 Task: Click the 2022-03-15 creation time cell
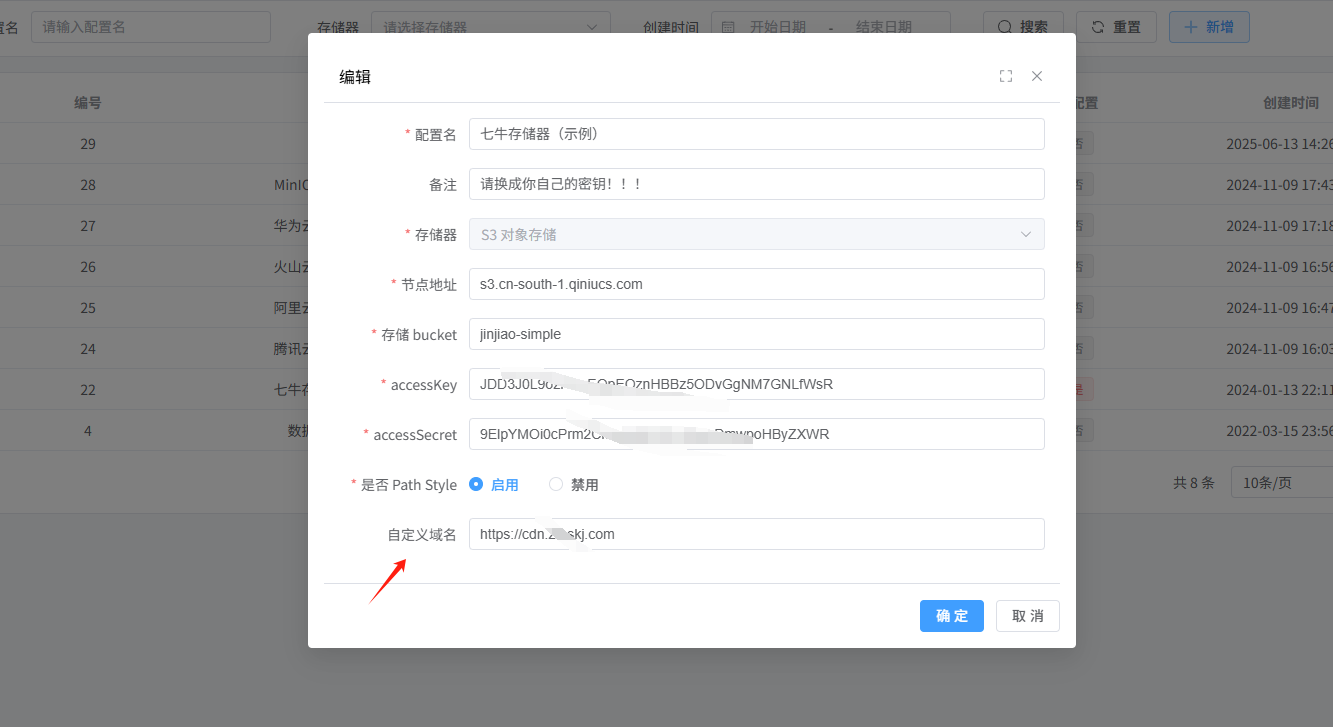point(1280,431)
